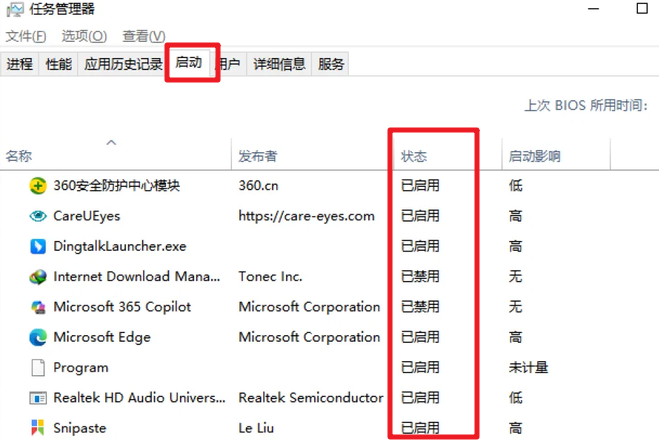659x440 pixels.
Task: Switch to the 详细信息 tab
Action: (x=279, y=64)
